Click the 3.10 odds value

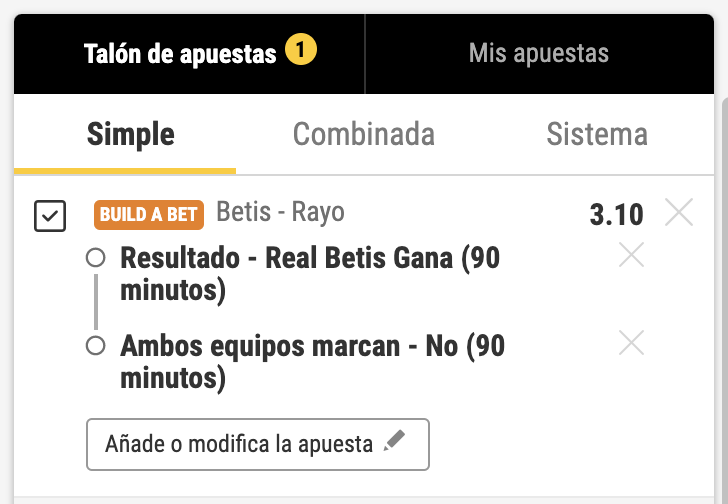[616, 214]
